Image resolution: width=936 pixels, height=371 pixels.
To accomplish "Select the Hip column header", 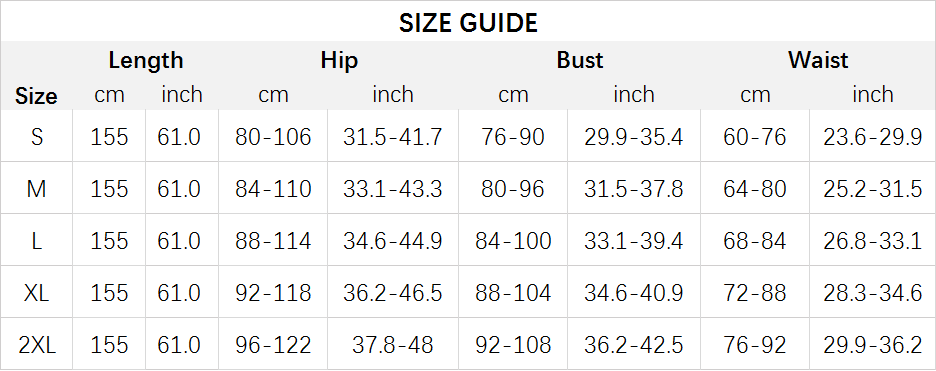I will pyautogui.click(x=339, y=60).
